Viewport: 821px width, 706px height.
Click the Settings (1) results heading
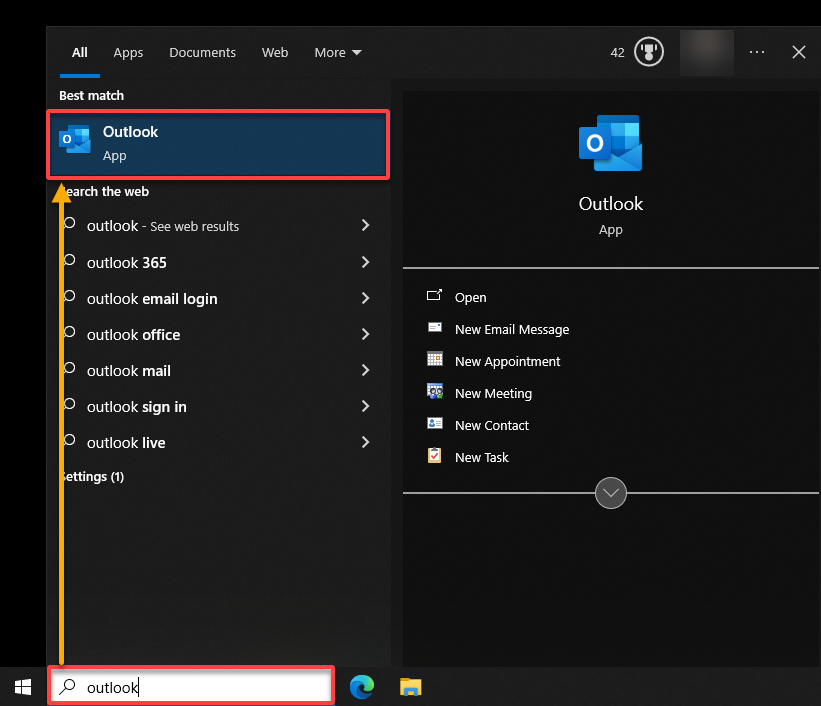[93, 477]
